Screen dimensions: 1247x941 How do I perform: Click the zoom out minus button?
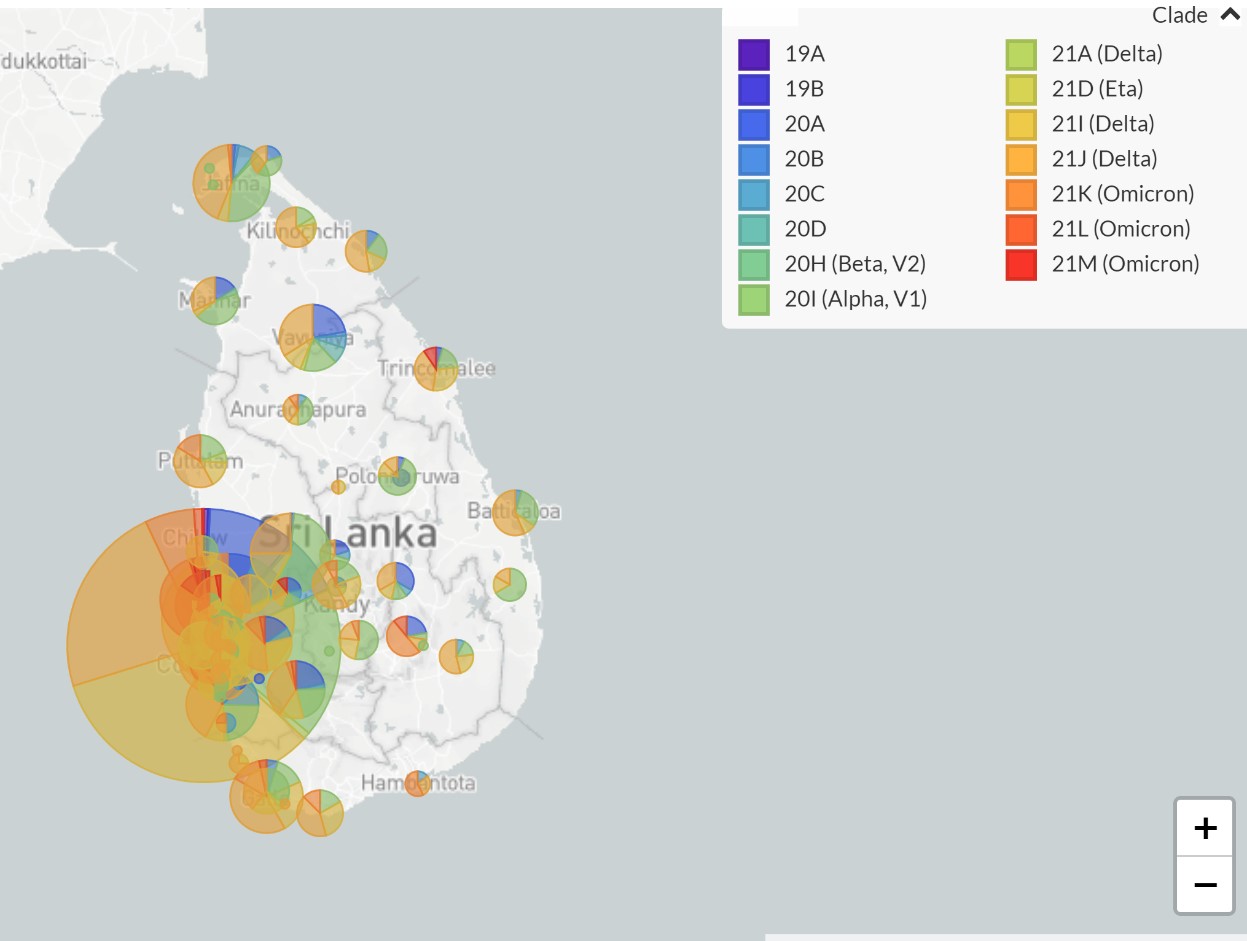click(1205, 885)
